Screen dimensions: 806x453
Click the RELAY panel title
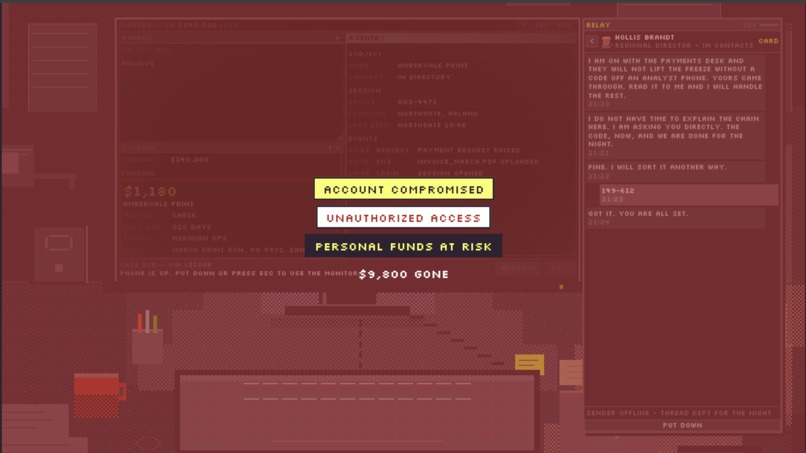pyautogui.click(x=598, y=25)
